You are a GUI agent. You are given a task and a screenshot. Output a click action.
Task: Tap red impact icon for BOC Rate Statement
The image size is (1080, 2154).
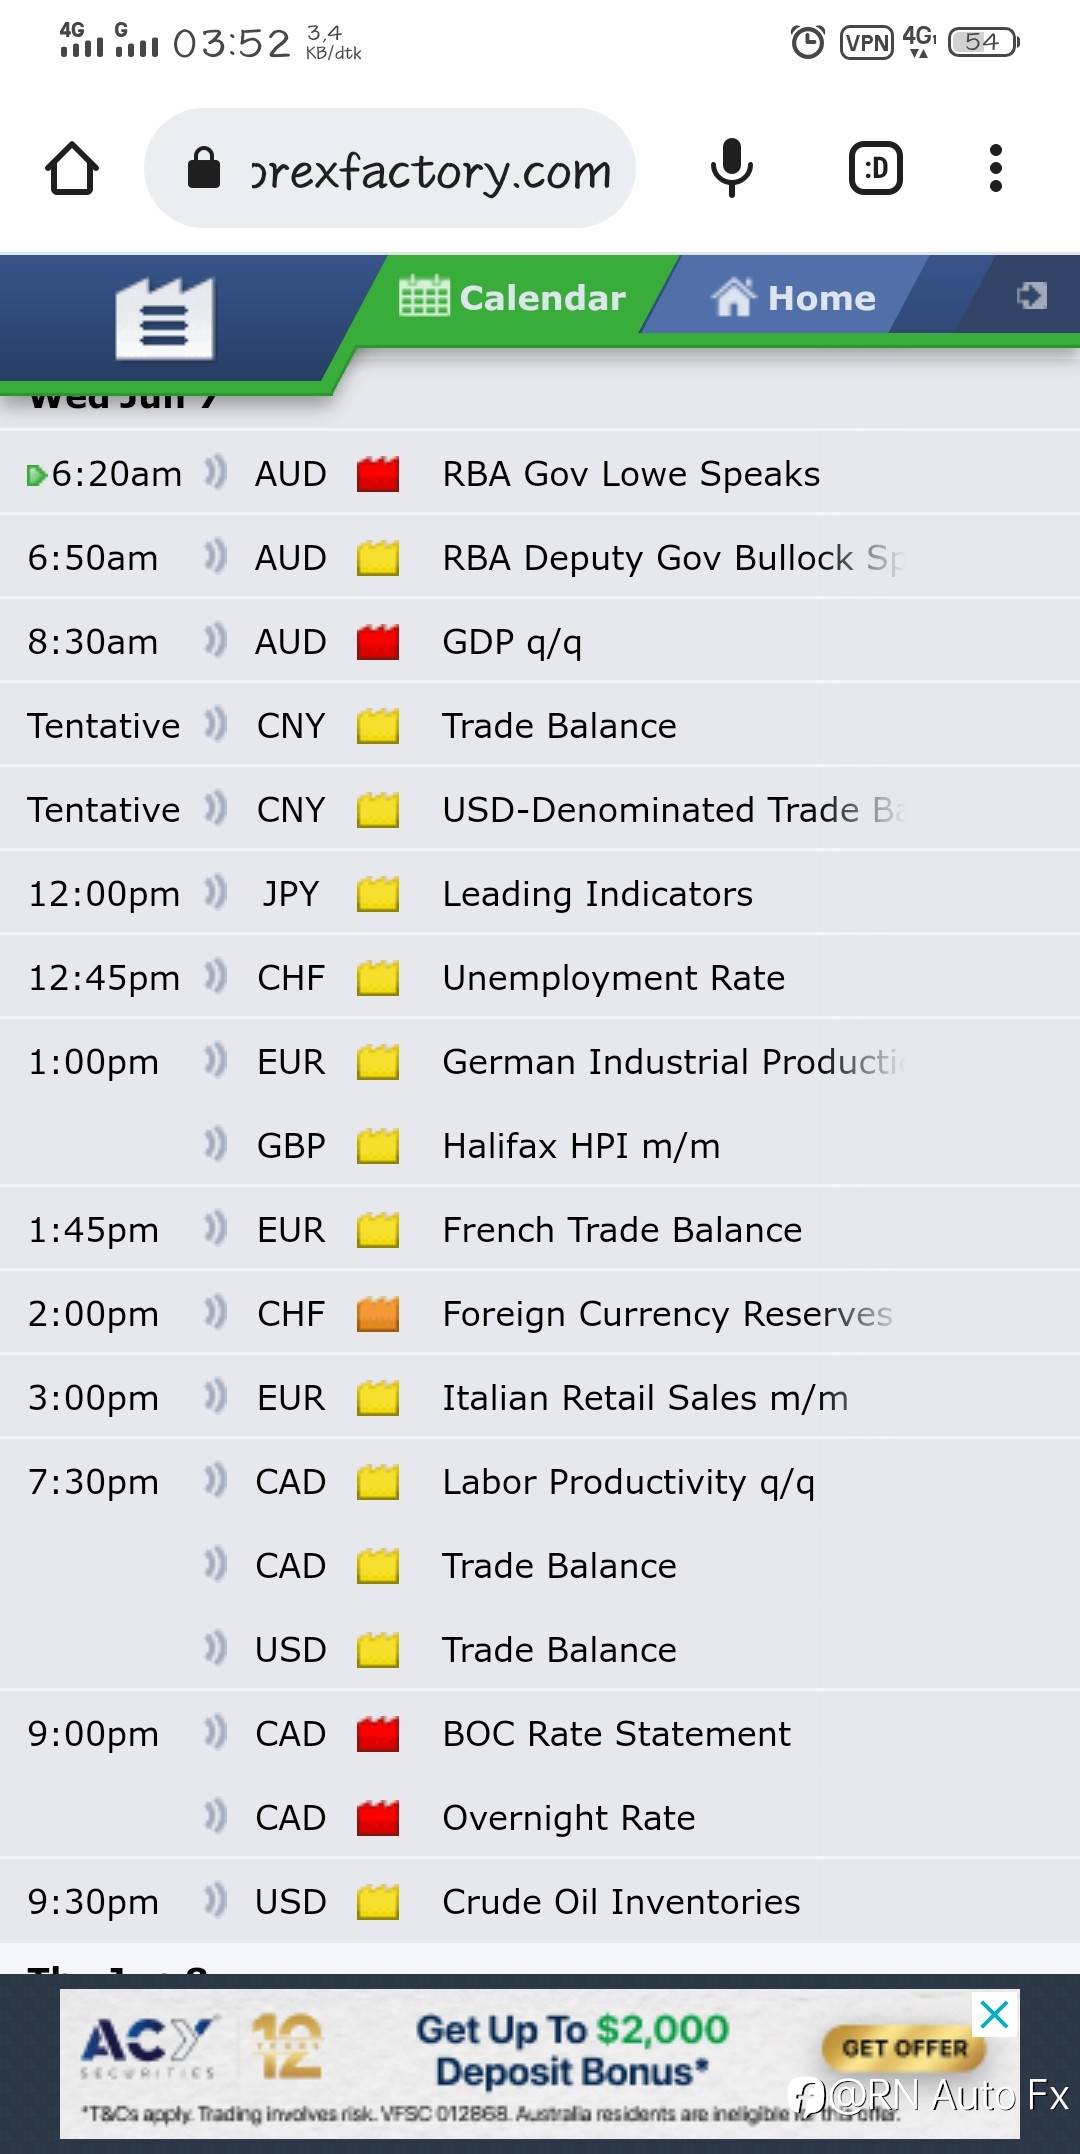378,1734
